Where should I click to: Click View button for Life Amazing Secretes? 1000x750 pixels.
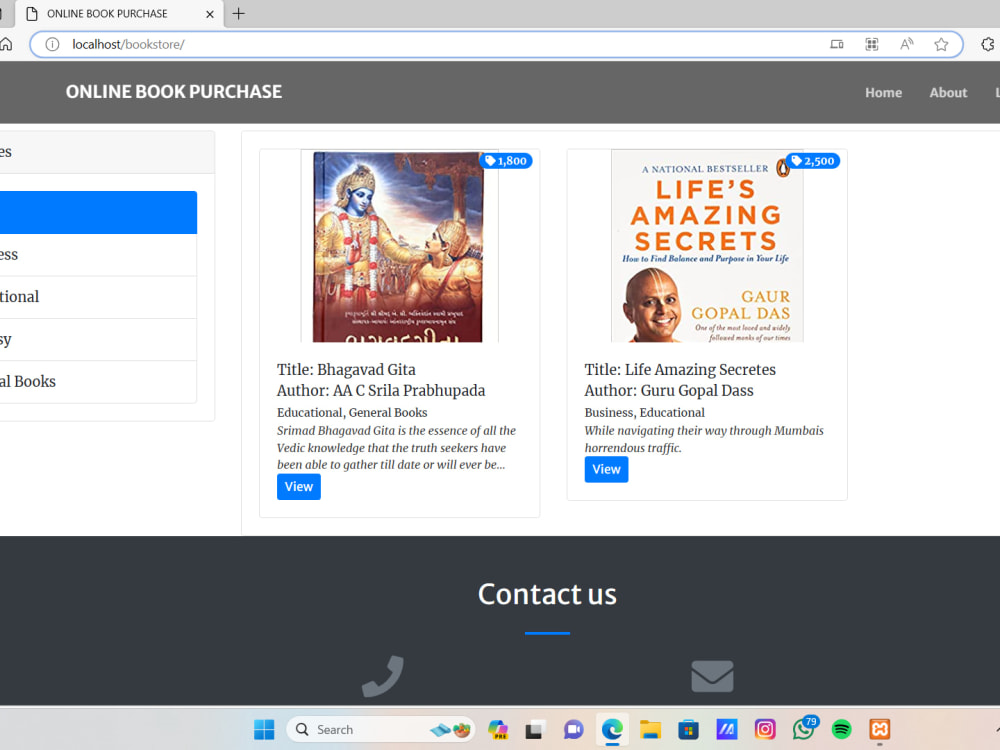pos(606,469)
